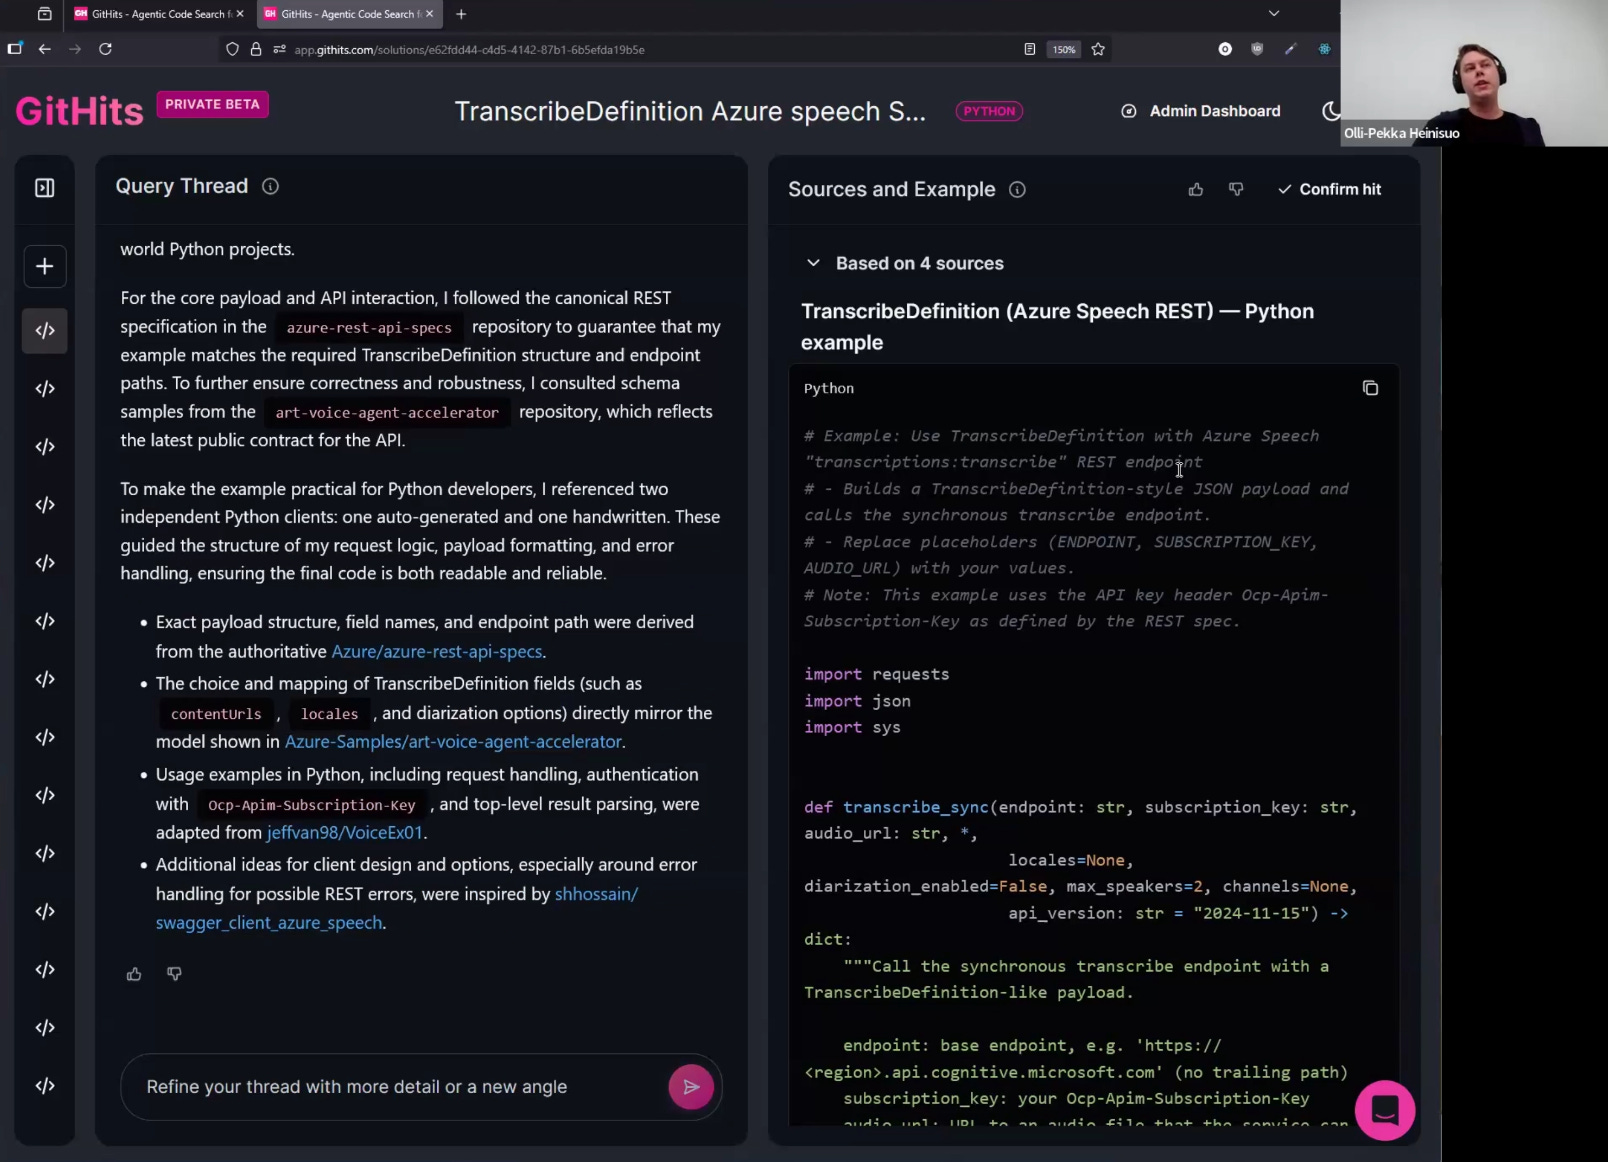
Task: Thumbs up the Sources and Example panel
Action: (x=1196, y=189)
